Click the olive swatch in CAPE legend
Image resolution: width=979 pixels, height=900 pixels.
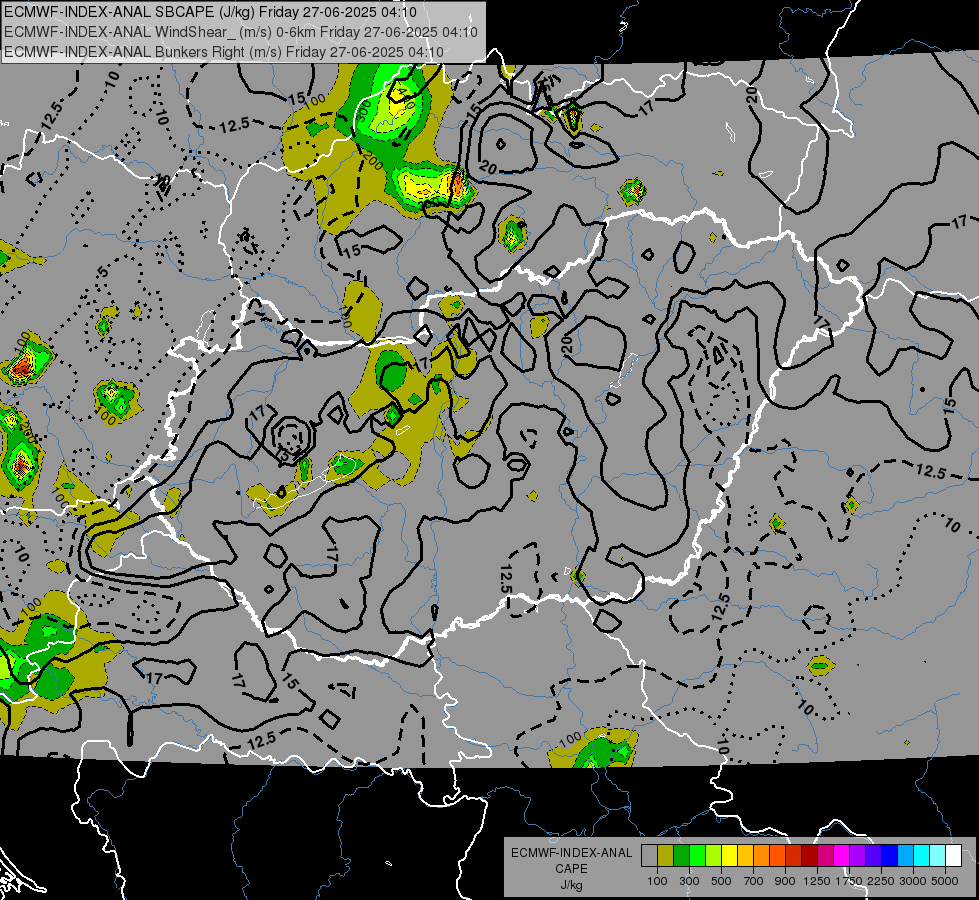665,856
